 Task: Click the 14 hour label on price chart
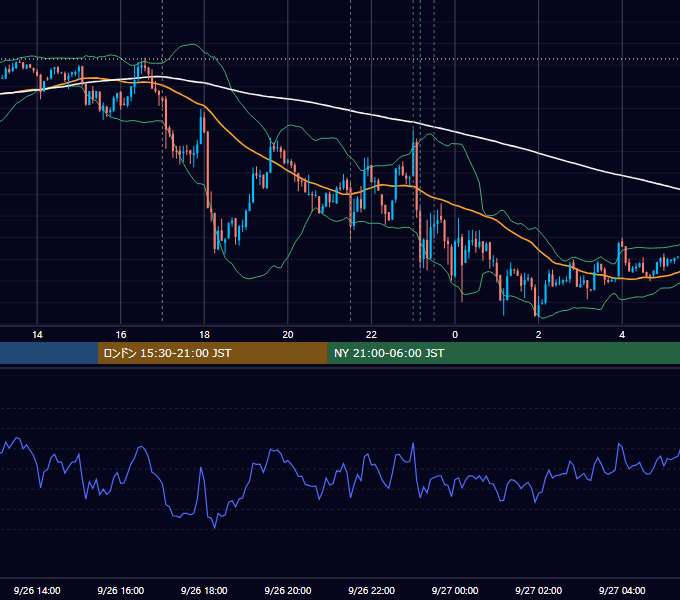click(x=37, y=335)
